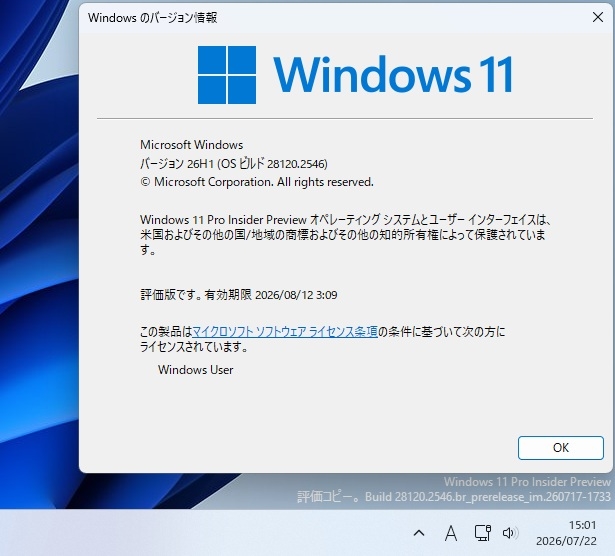Open the network status tray icon

(x=482, y=533)
